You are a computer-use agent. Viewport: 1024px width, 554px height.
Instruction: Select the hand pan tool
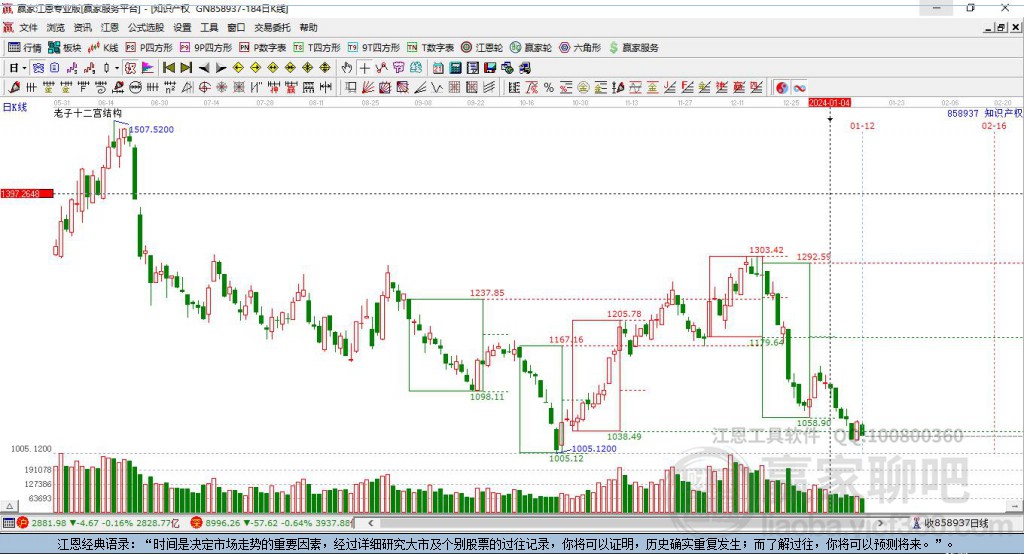[347, 68]
